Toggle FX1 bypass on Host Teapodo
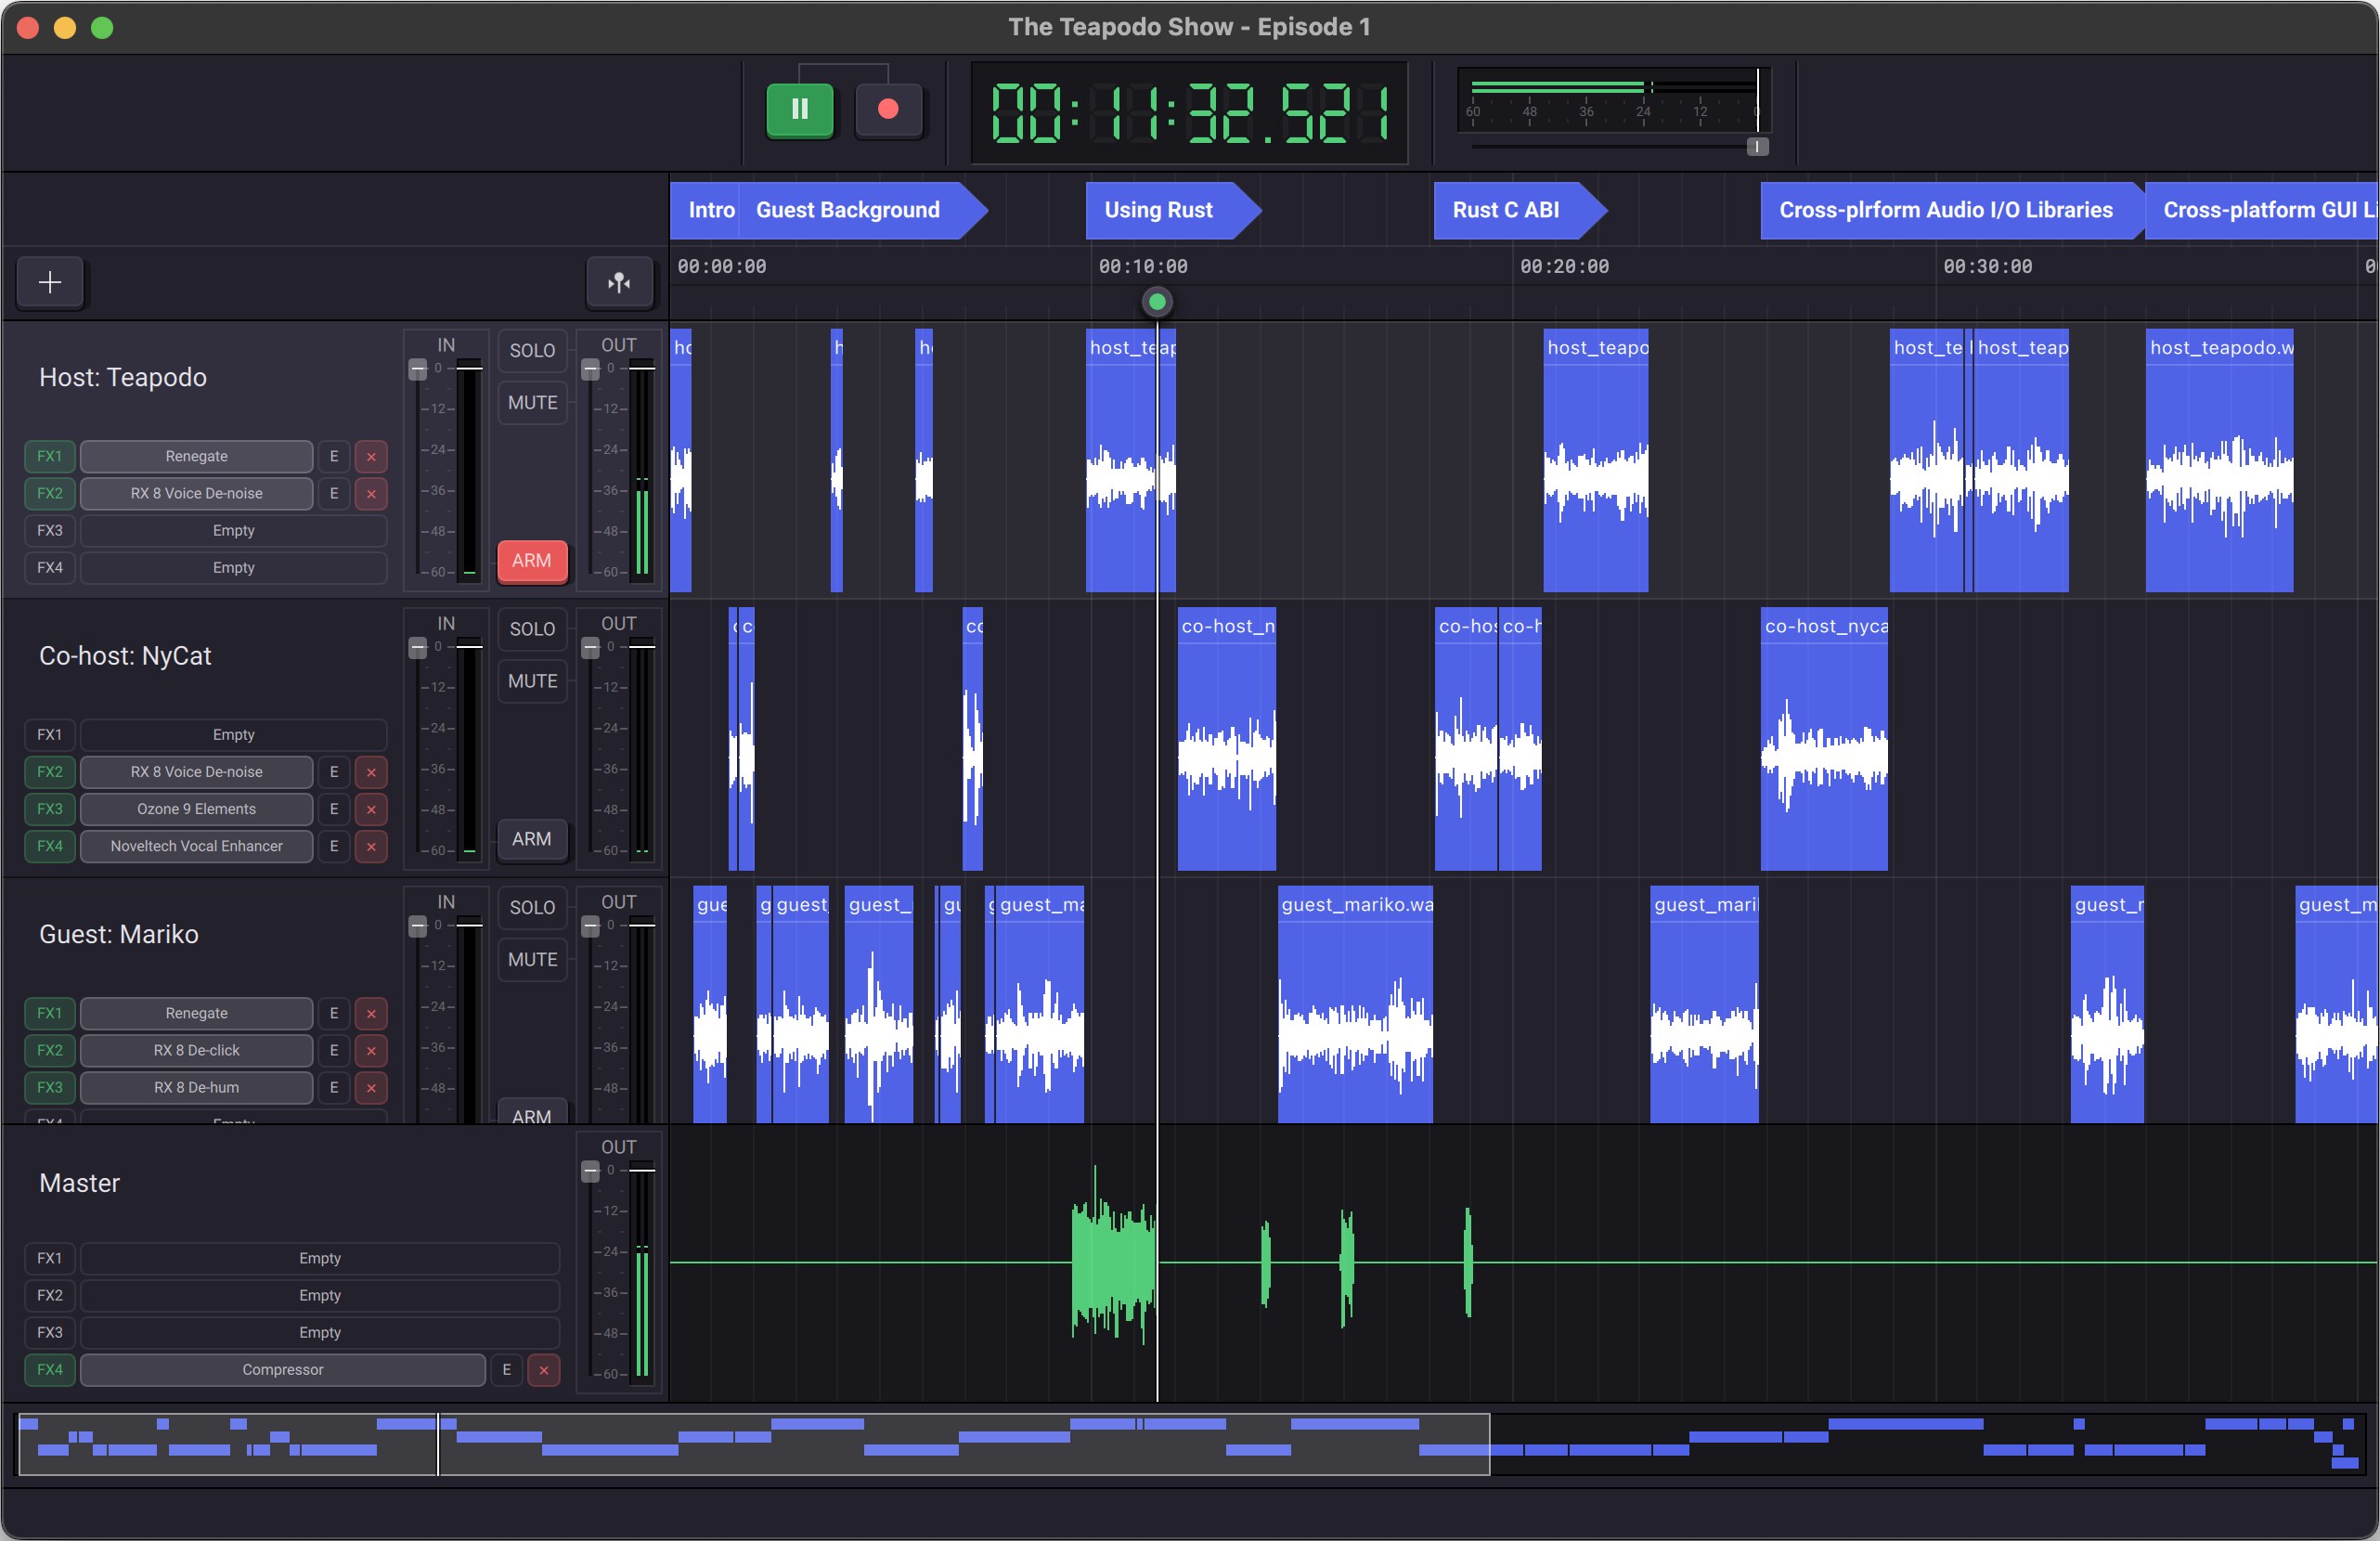This screenshot has width=2380, height=1541. coord(49,456)
